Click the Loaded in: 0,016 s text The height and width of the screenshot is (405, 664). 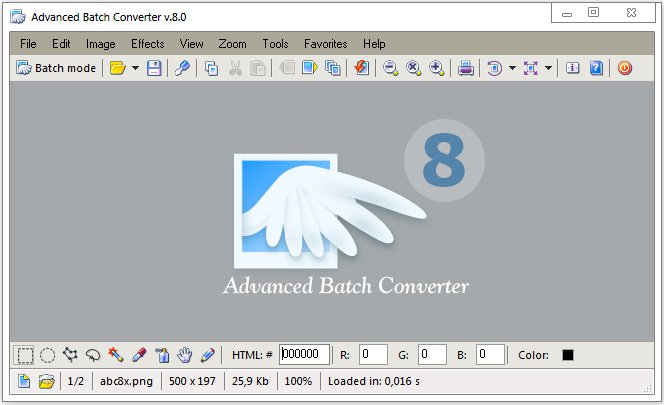374,381
